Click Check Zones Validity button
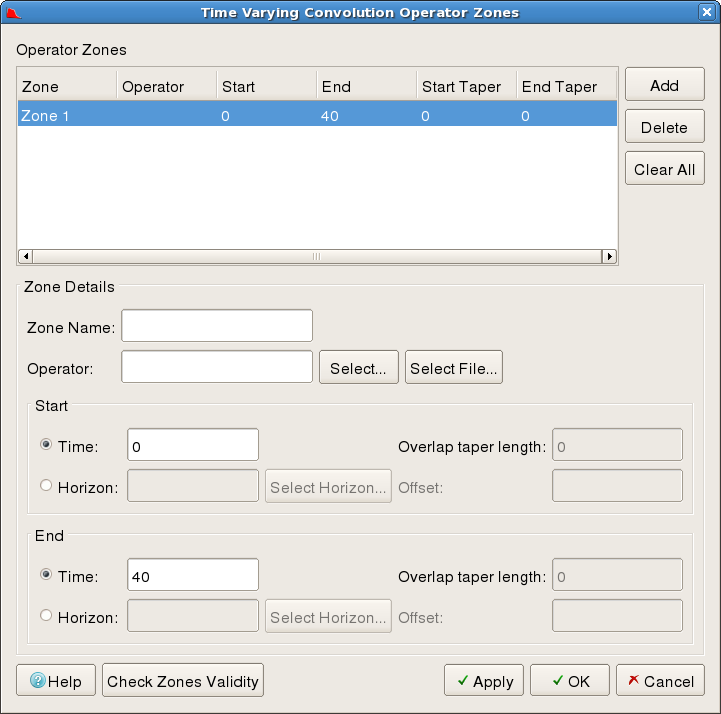 pos(183,681)
